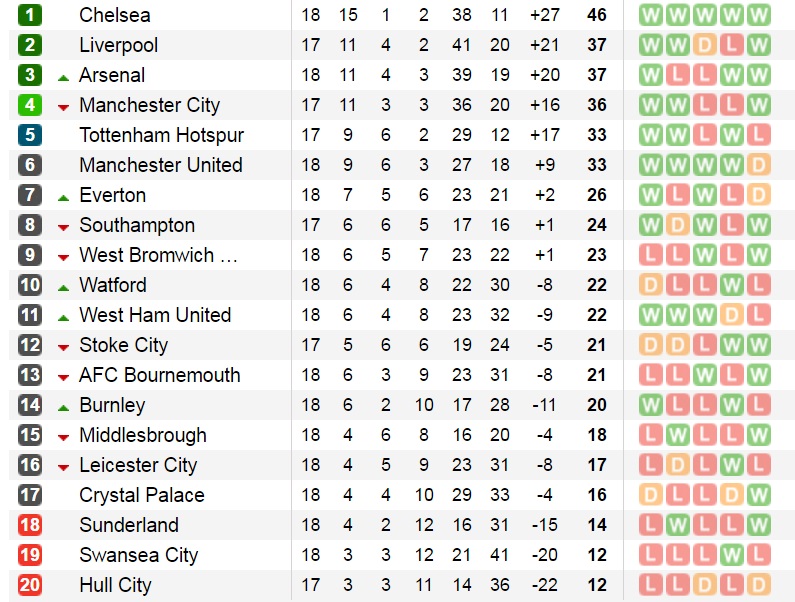
Task: Click Tottenham Hotspur's blue position 5 badge
Action: (29, 135)
